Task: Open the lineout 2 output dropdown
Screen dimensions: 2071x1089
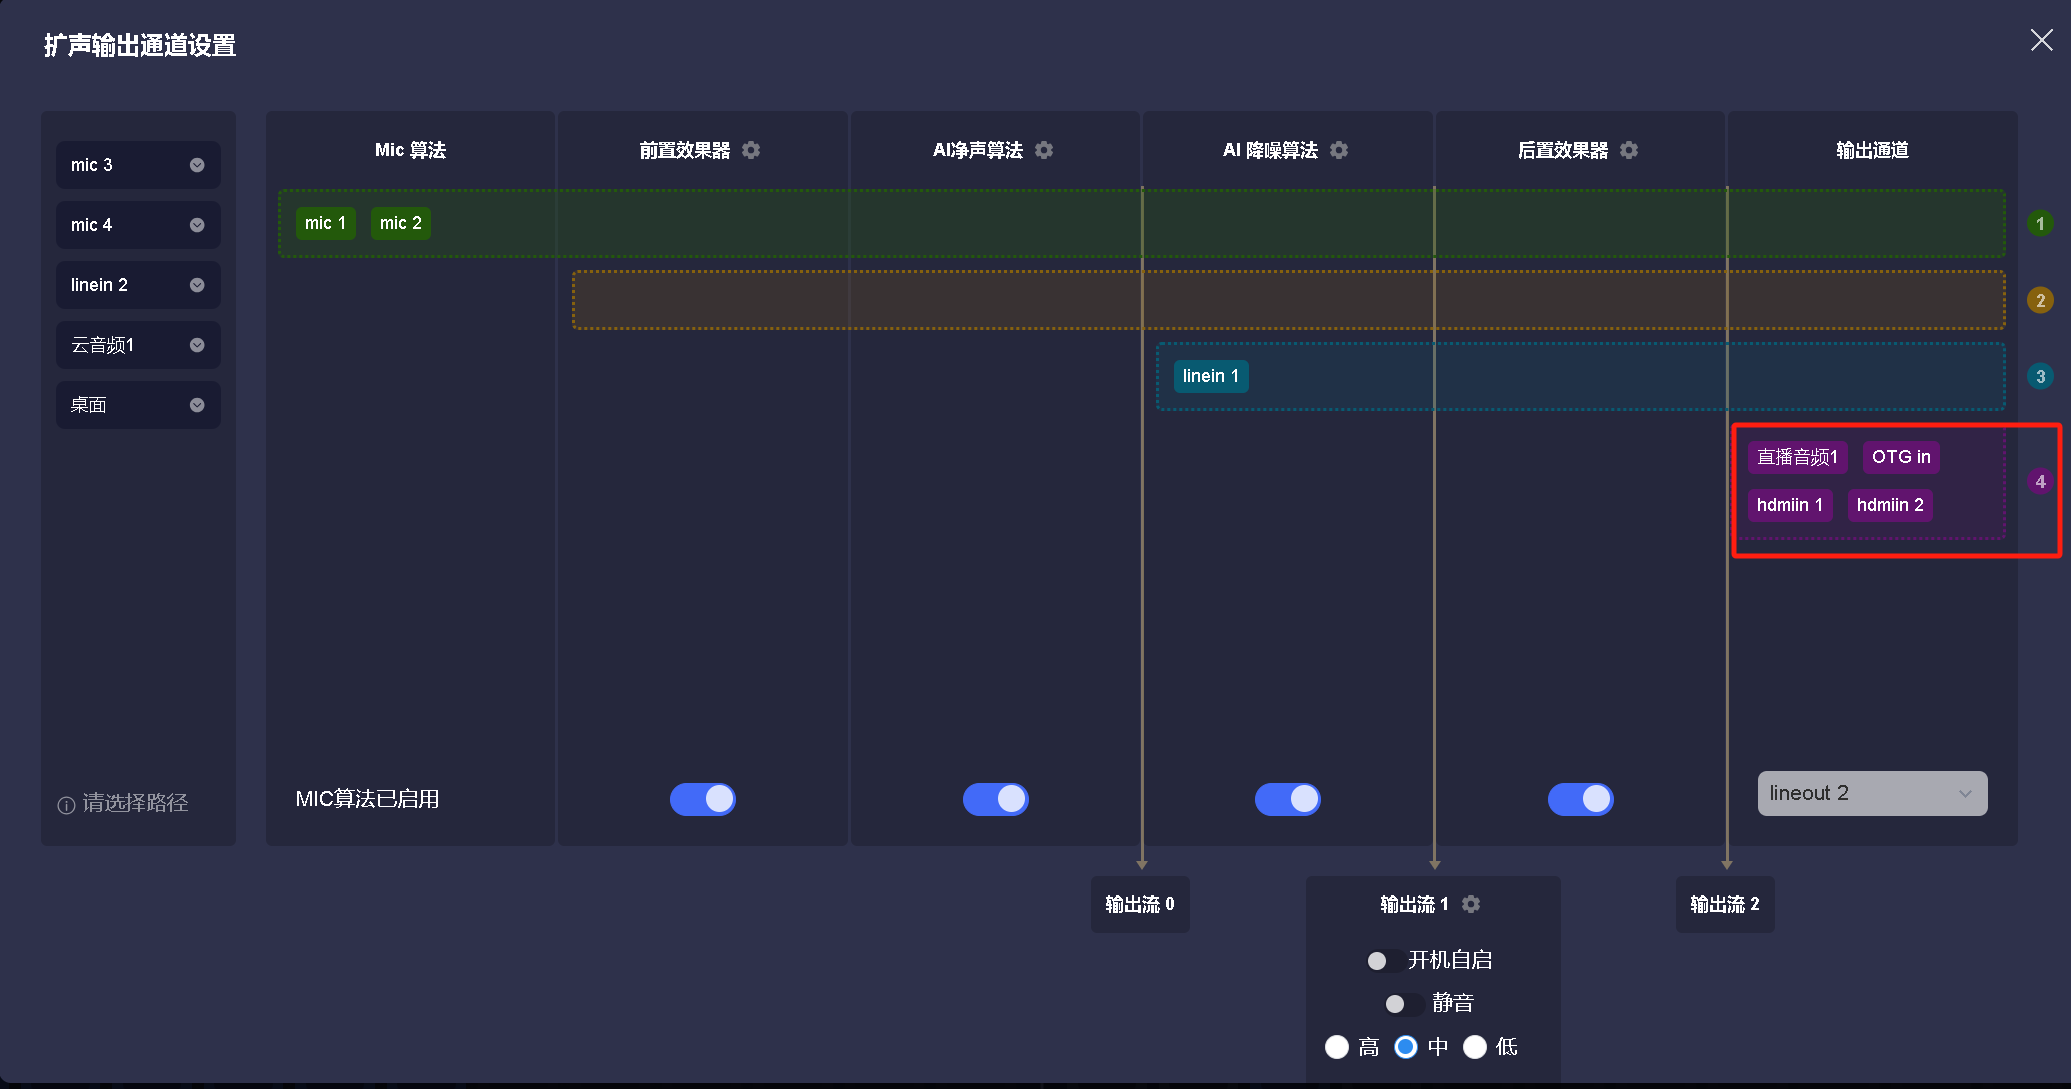Action: point(1871,793)
